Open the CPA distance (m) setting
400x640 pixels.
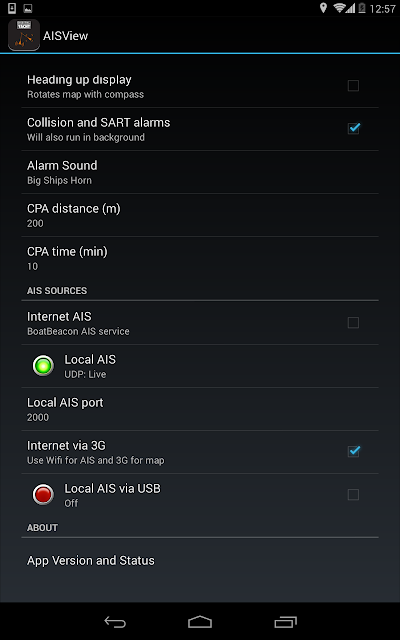200,215
